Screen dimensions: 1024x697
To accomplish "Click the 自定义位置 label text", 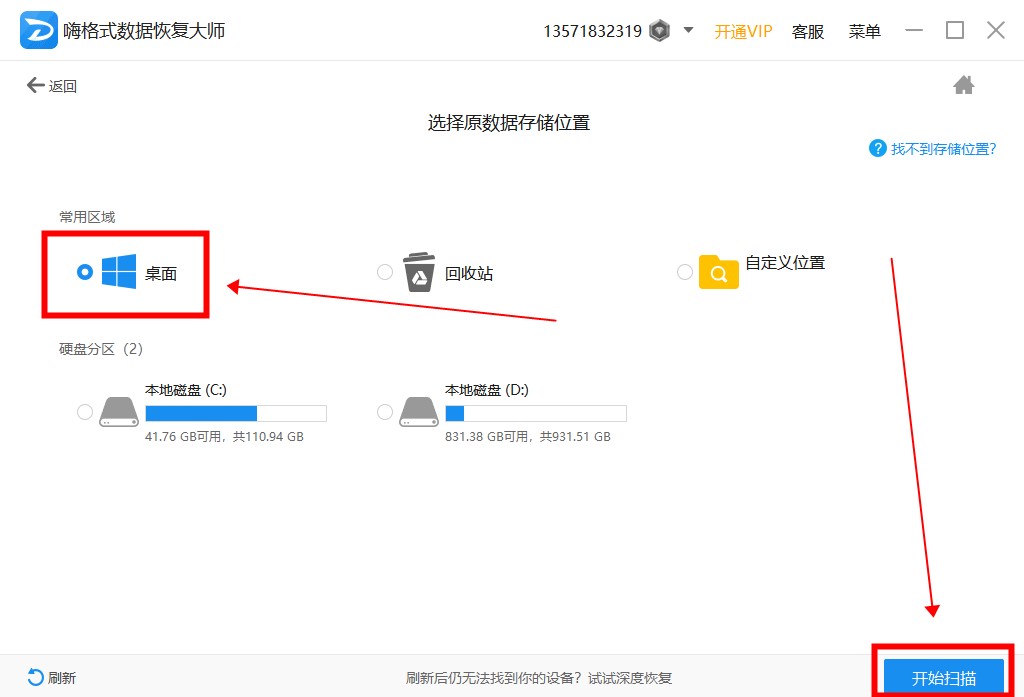I will pyautogui.click(x=786, y=263).
